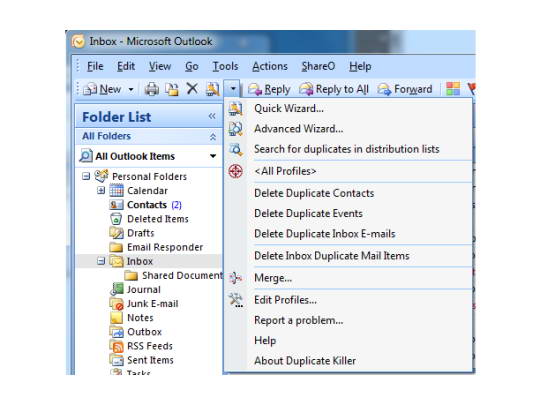Click the Sent Items folder icon
This screenshot has height=405, width=540.
[x=116, y=360]
